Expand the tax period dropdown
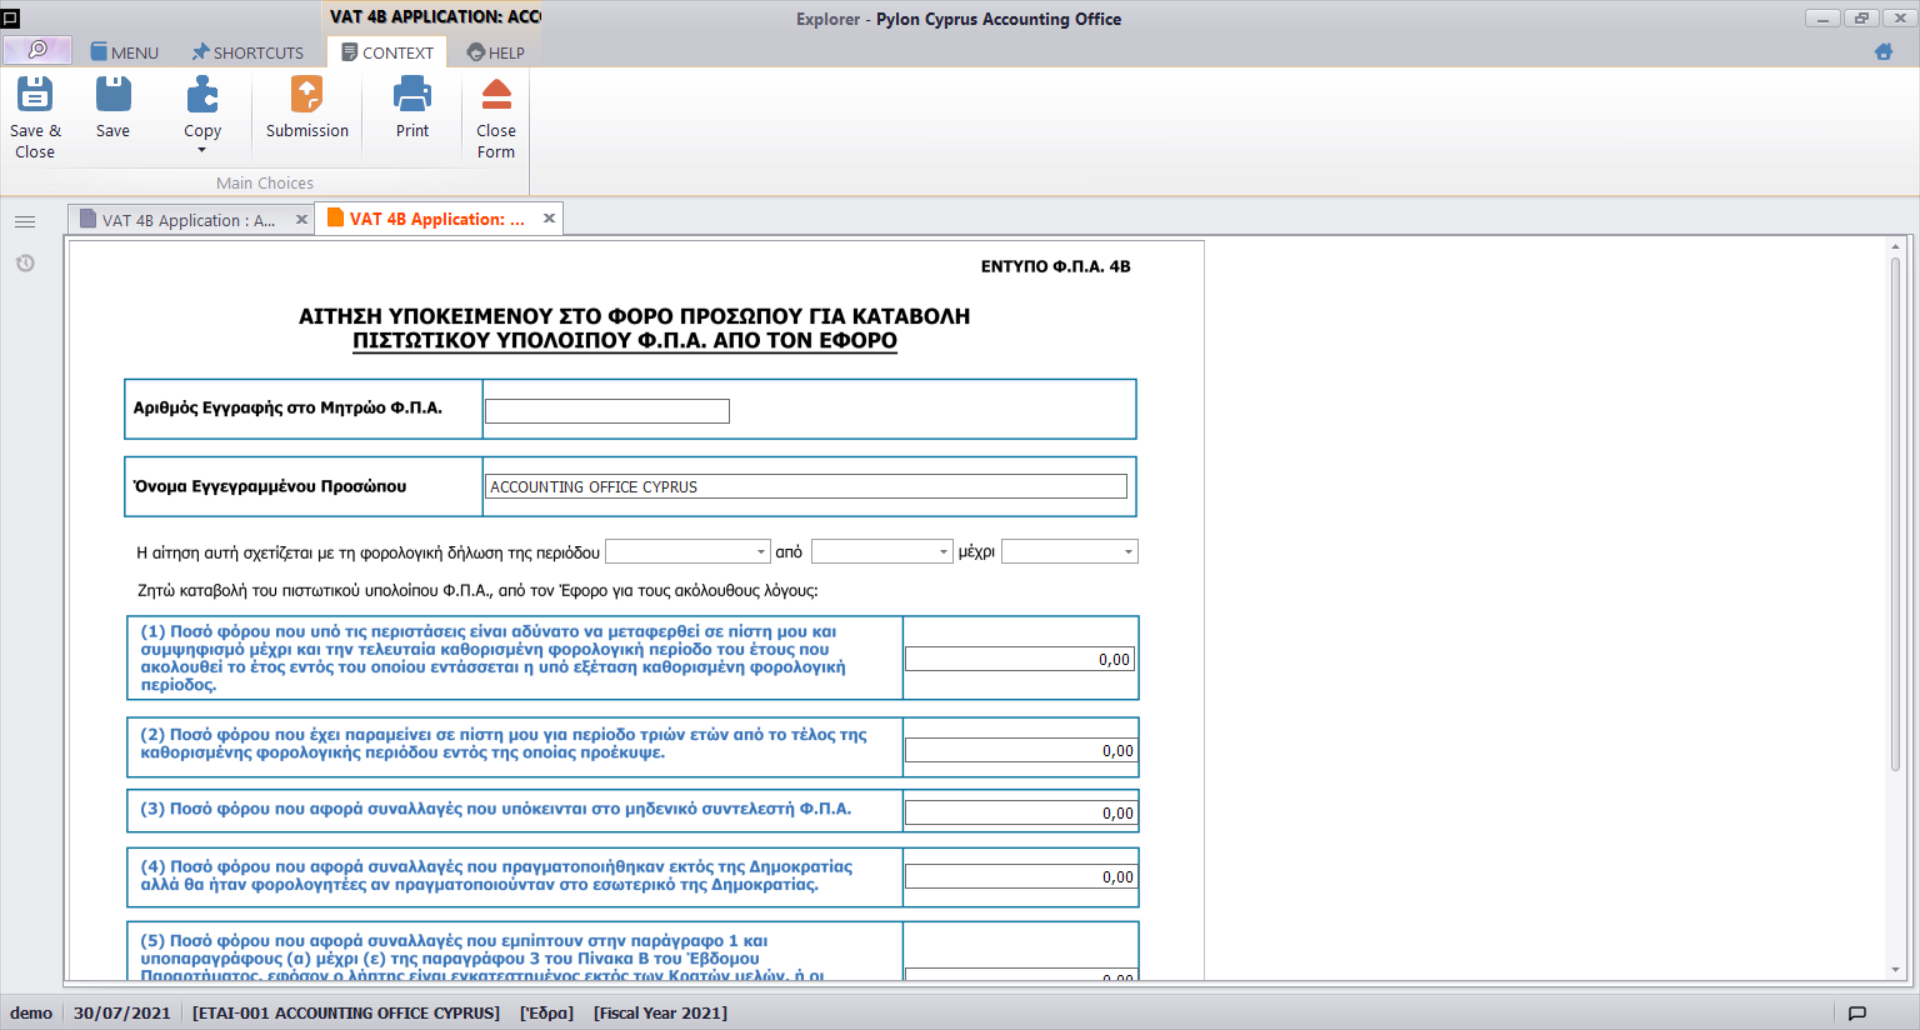The height and width of the screenshot is (1030, 1920). (x=761, y=552)
